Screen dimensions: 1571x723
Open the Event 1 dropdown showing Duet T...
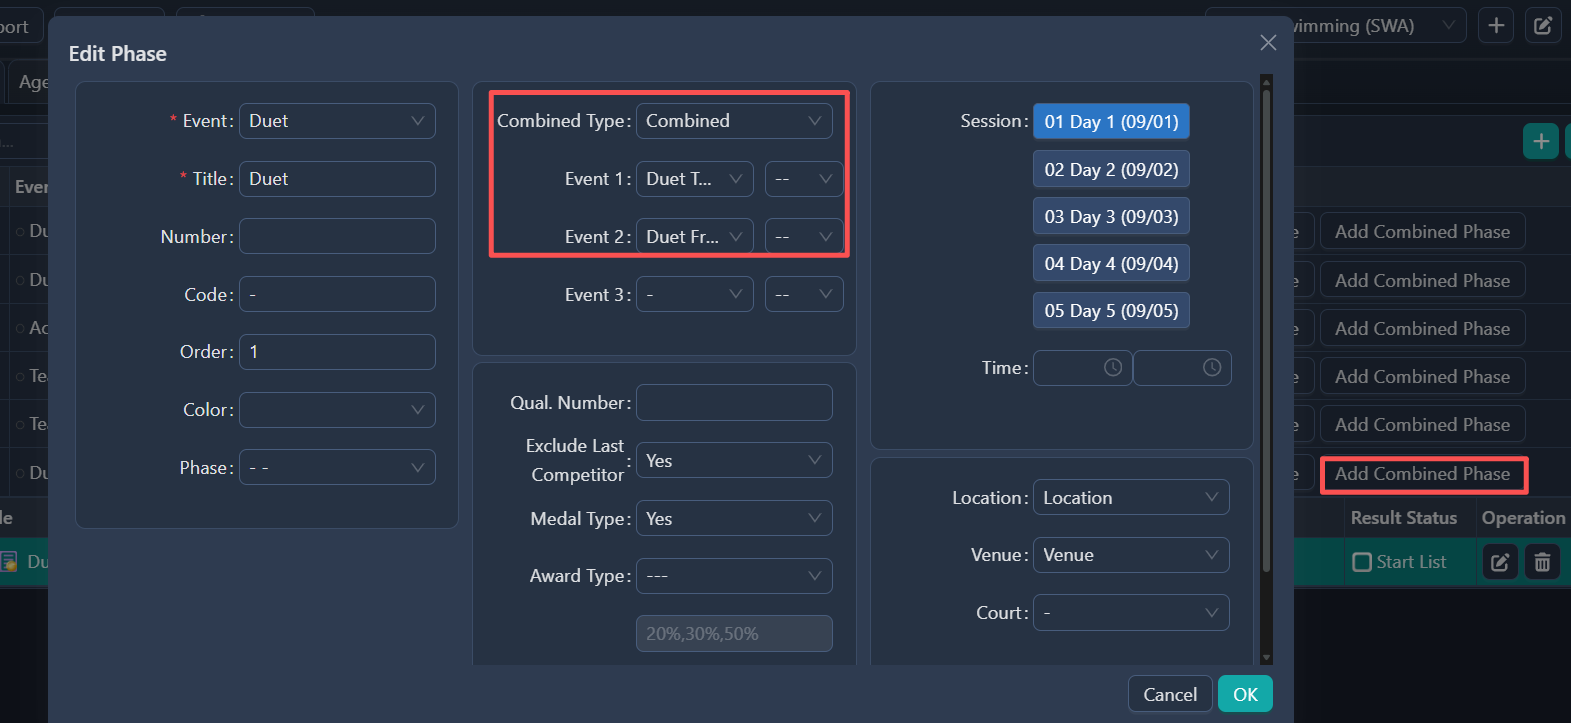(x=695, y=179)
